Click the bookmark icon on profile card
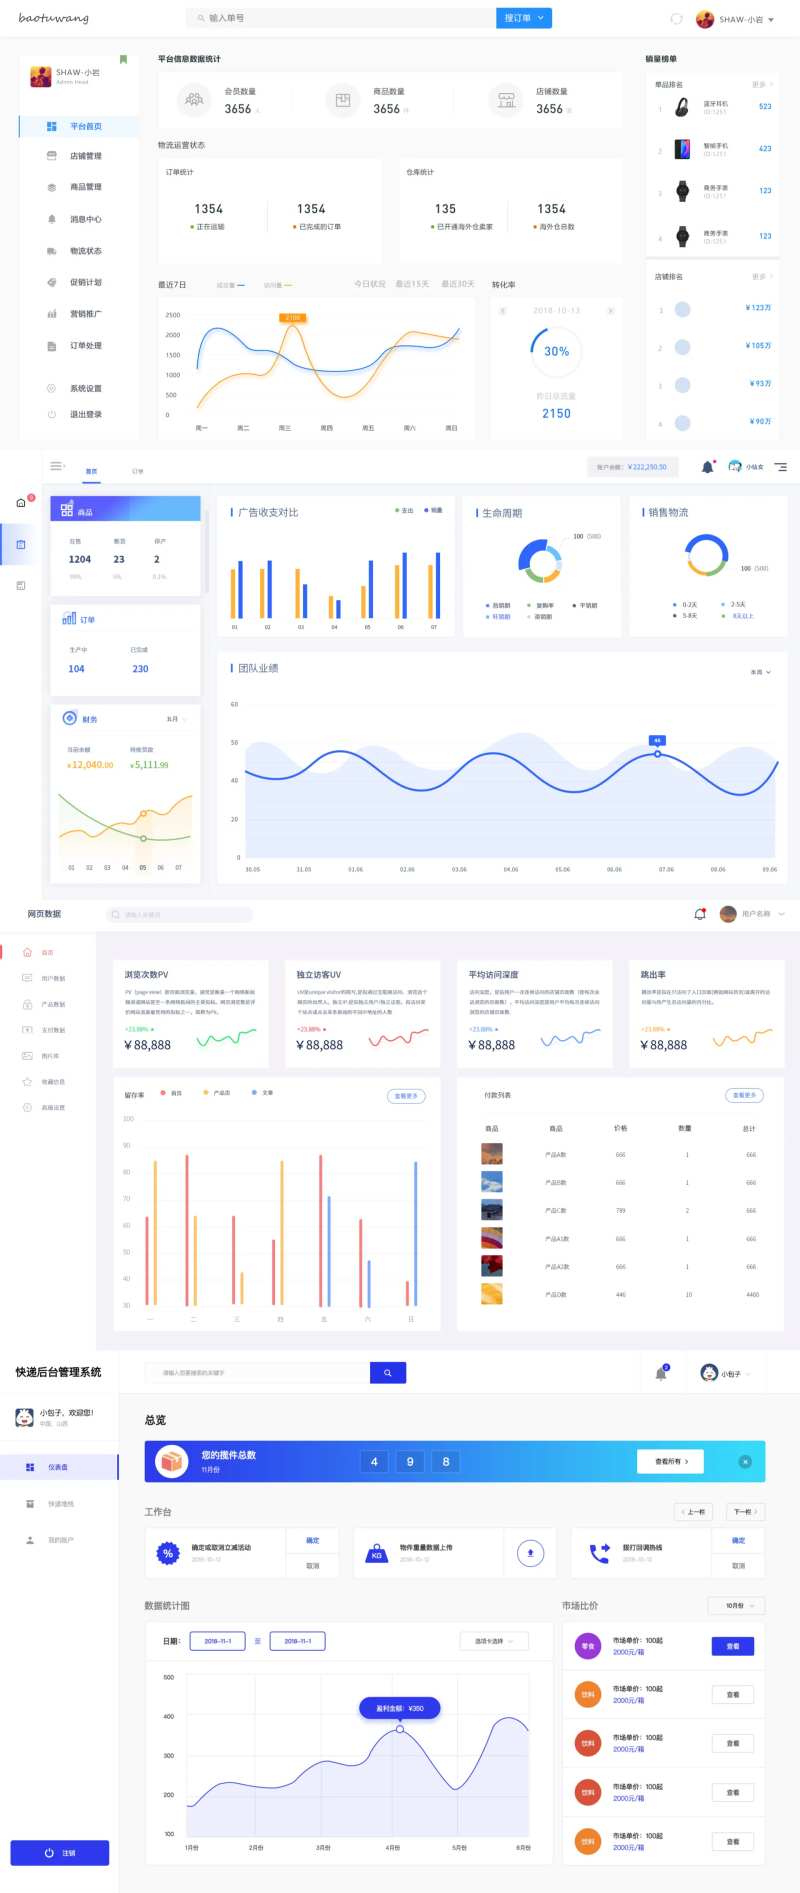Viewport: 800px width, 1893px height. [123, 59]
